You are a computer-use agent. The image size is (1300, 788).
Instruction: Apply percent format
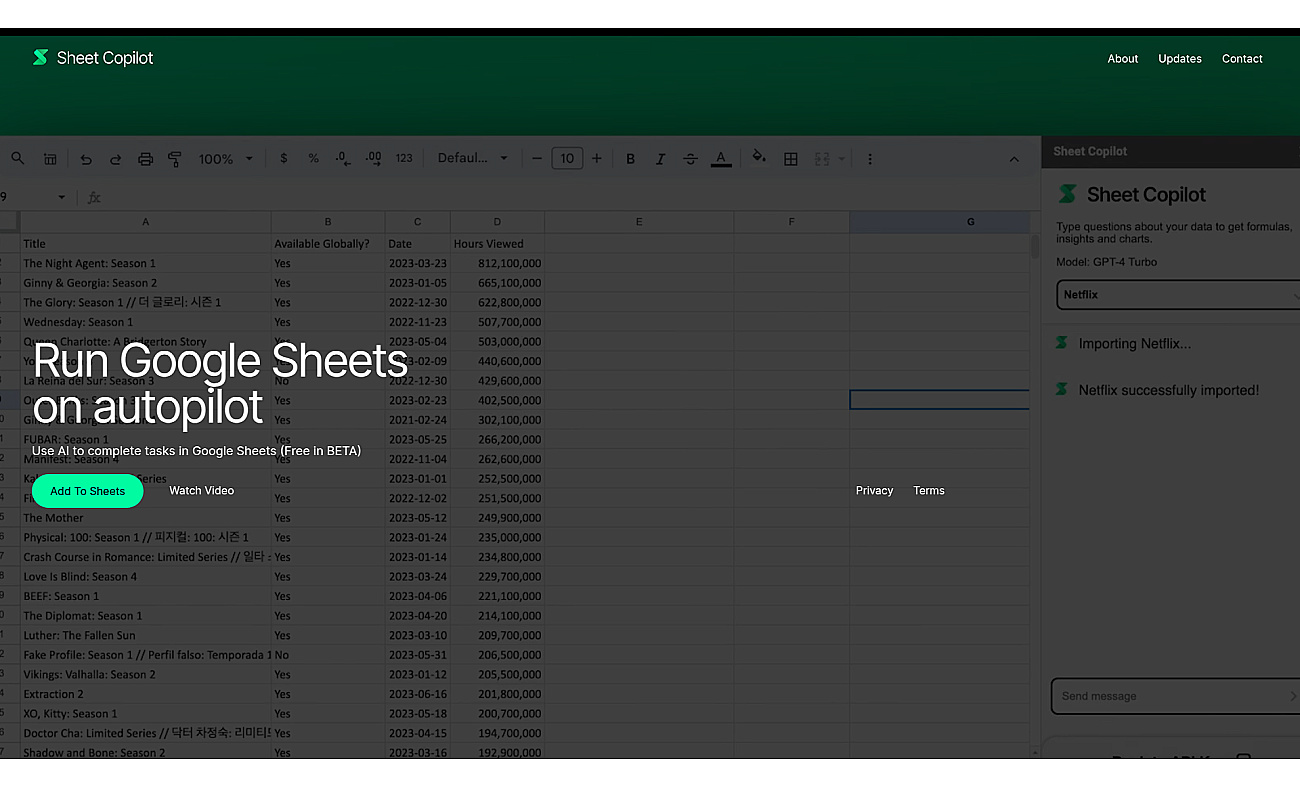[x=313, y=158]
